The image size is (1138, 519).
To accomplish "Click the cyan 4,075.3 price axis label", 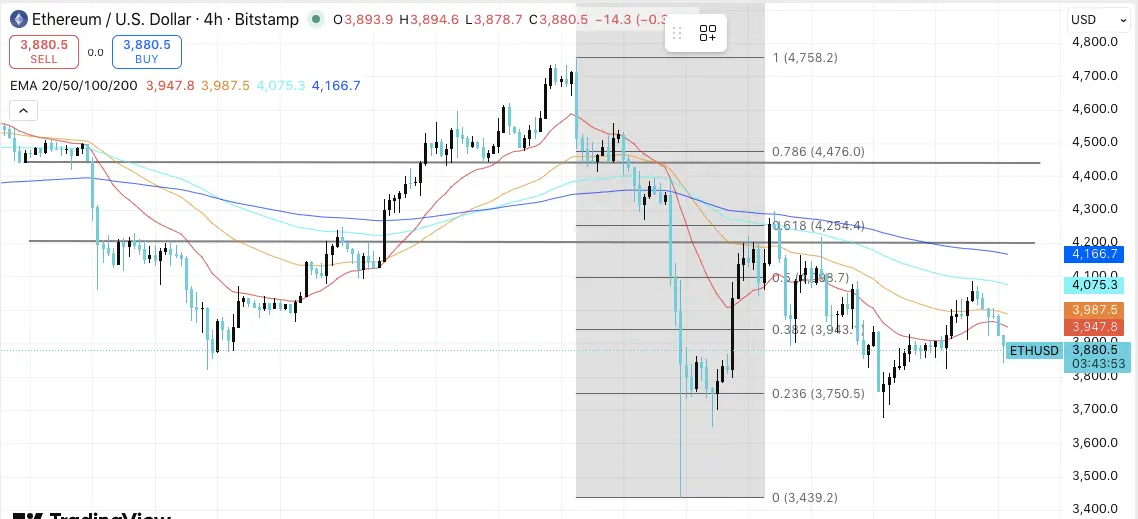I will 1093,285.
